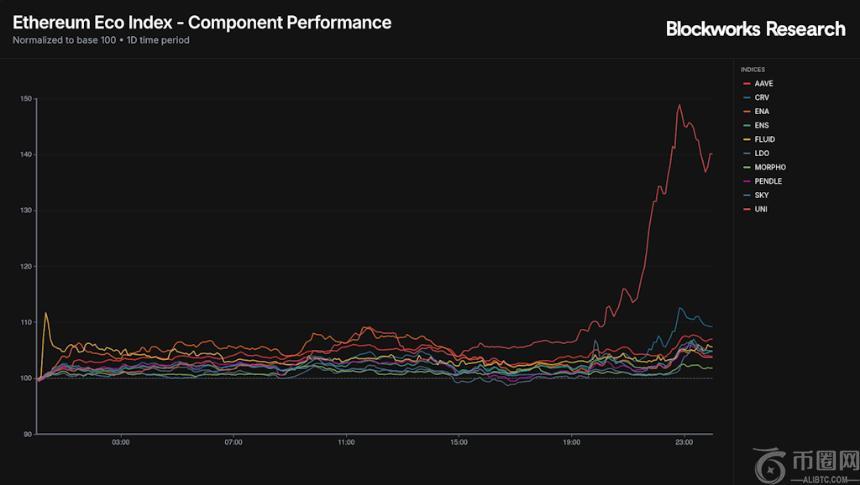This screenshot has height=485, width=860.
Task: Click the 15:00 time axis label
Action: pyautogui.click(x=459, y=442)
